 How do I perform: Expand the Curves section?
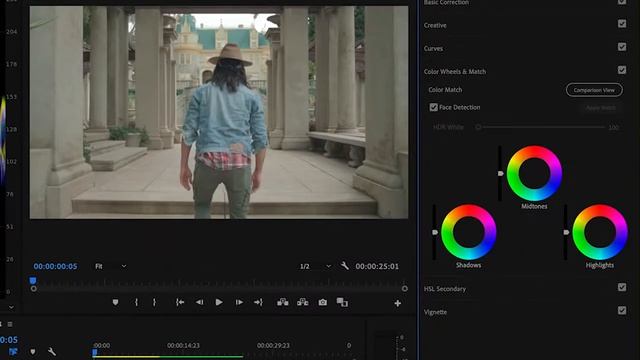[433, 49]
